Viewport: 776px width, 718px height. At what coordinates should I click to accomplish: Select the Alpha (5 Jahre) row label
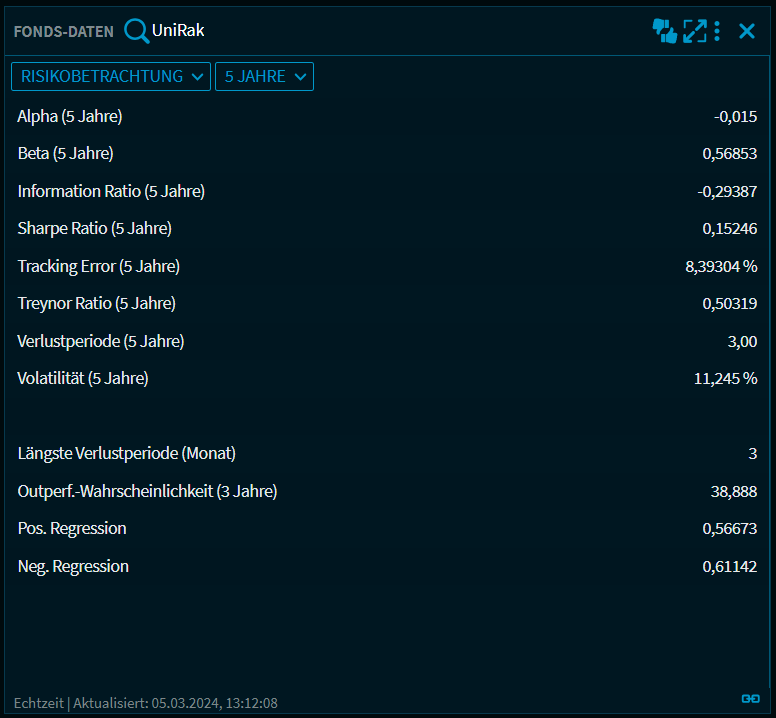[x=70, y=117]
